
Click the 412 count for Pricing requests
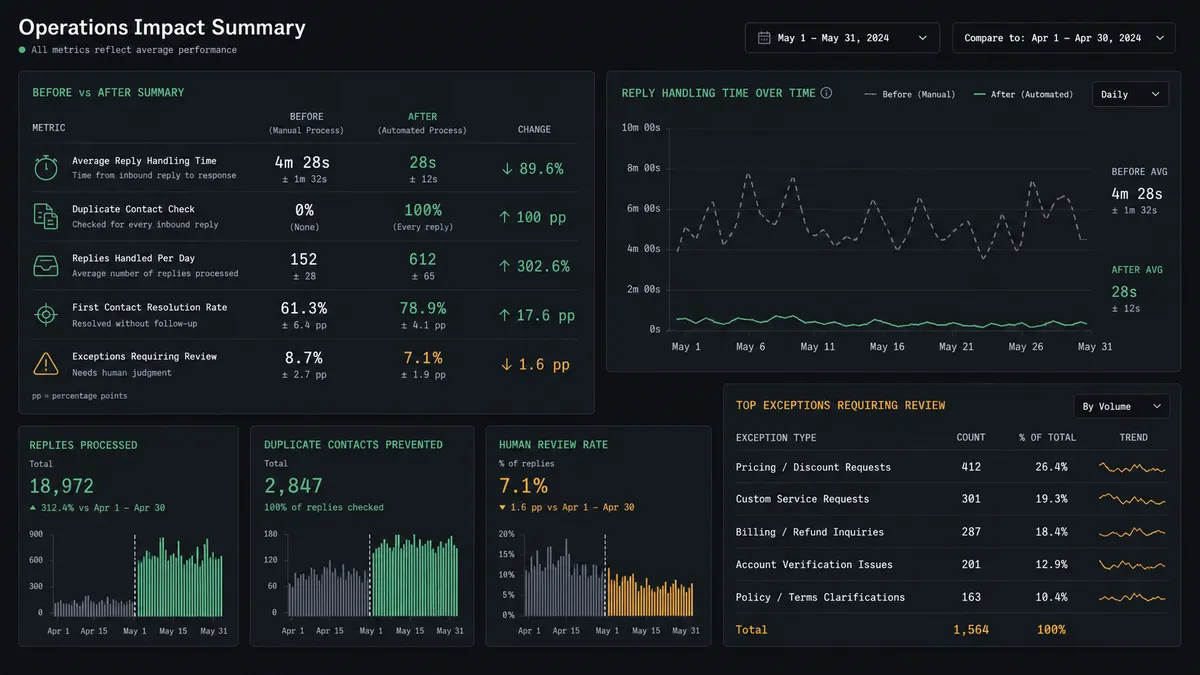(970, 467)
